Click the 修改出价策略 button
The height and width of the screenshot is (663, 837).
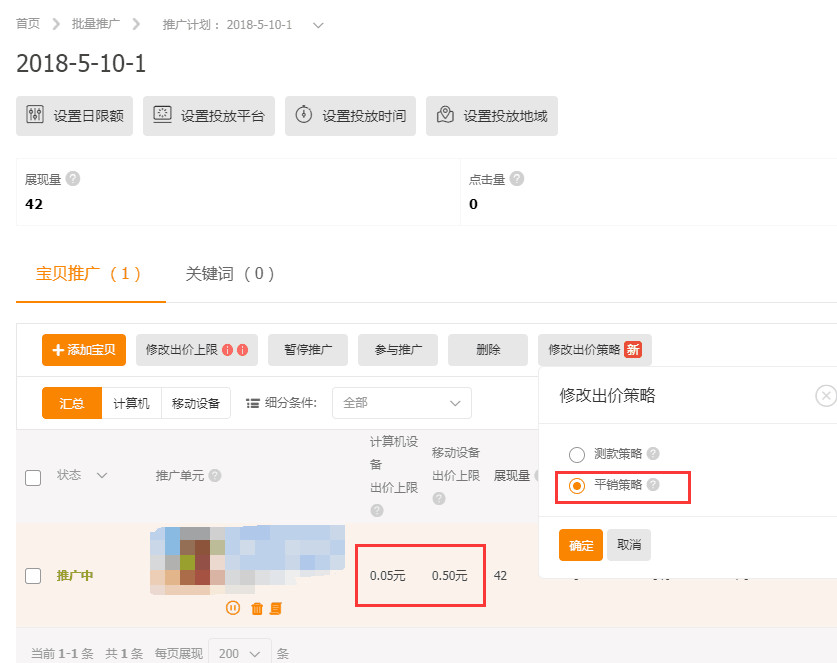click(595, 350)
